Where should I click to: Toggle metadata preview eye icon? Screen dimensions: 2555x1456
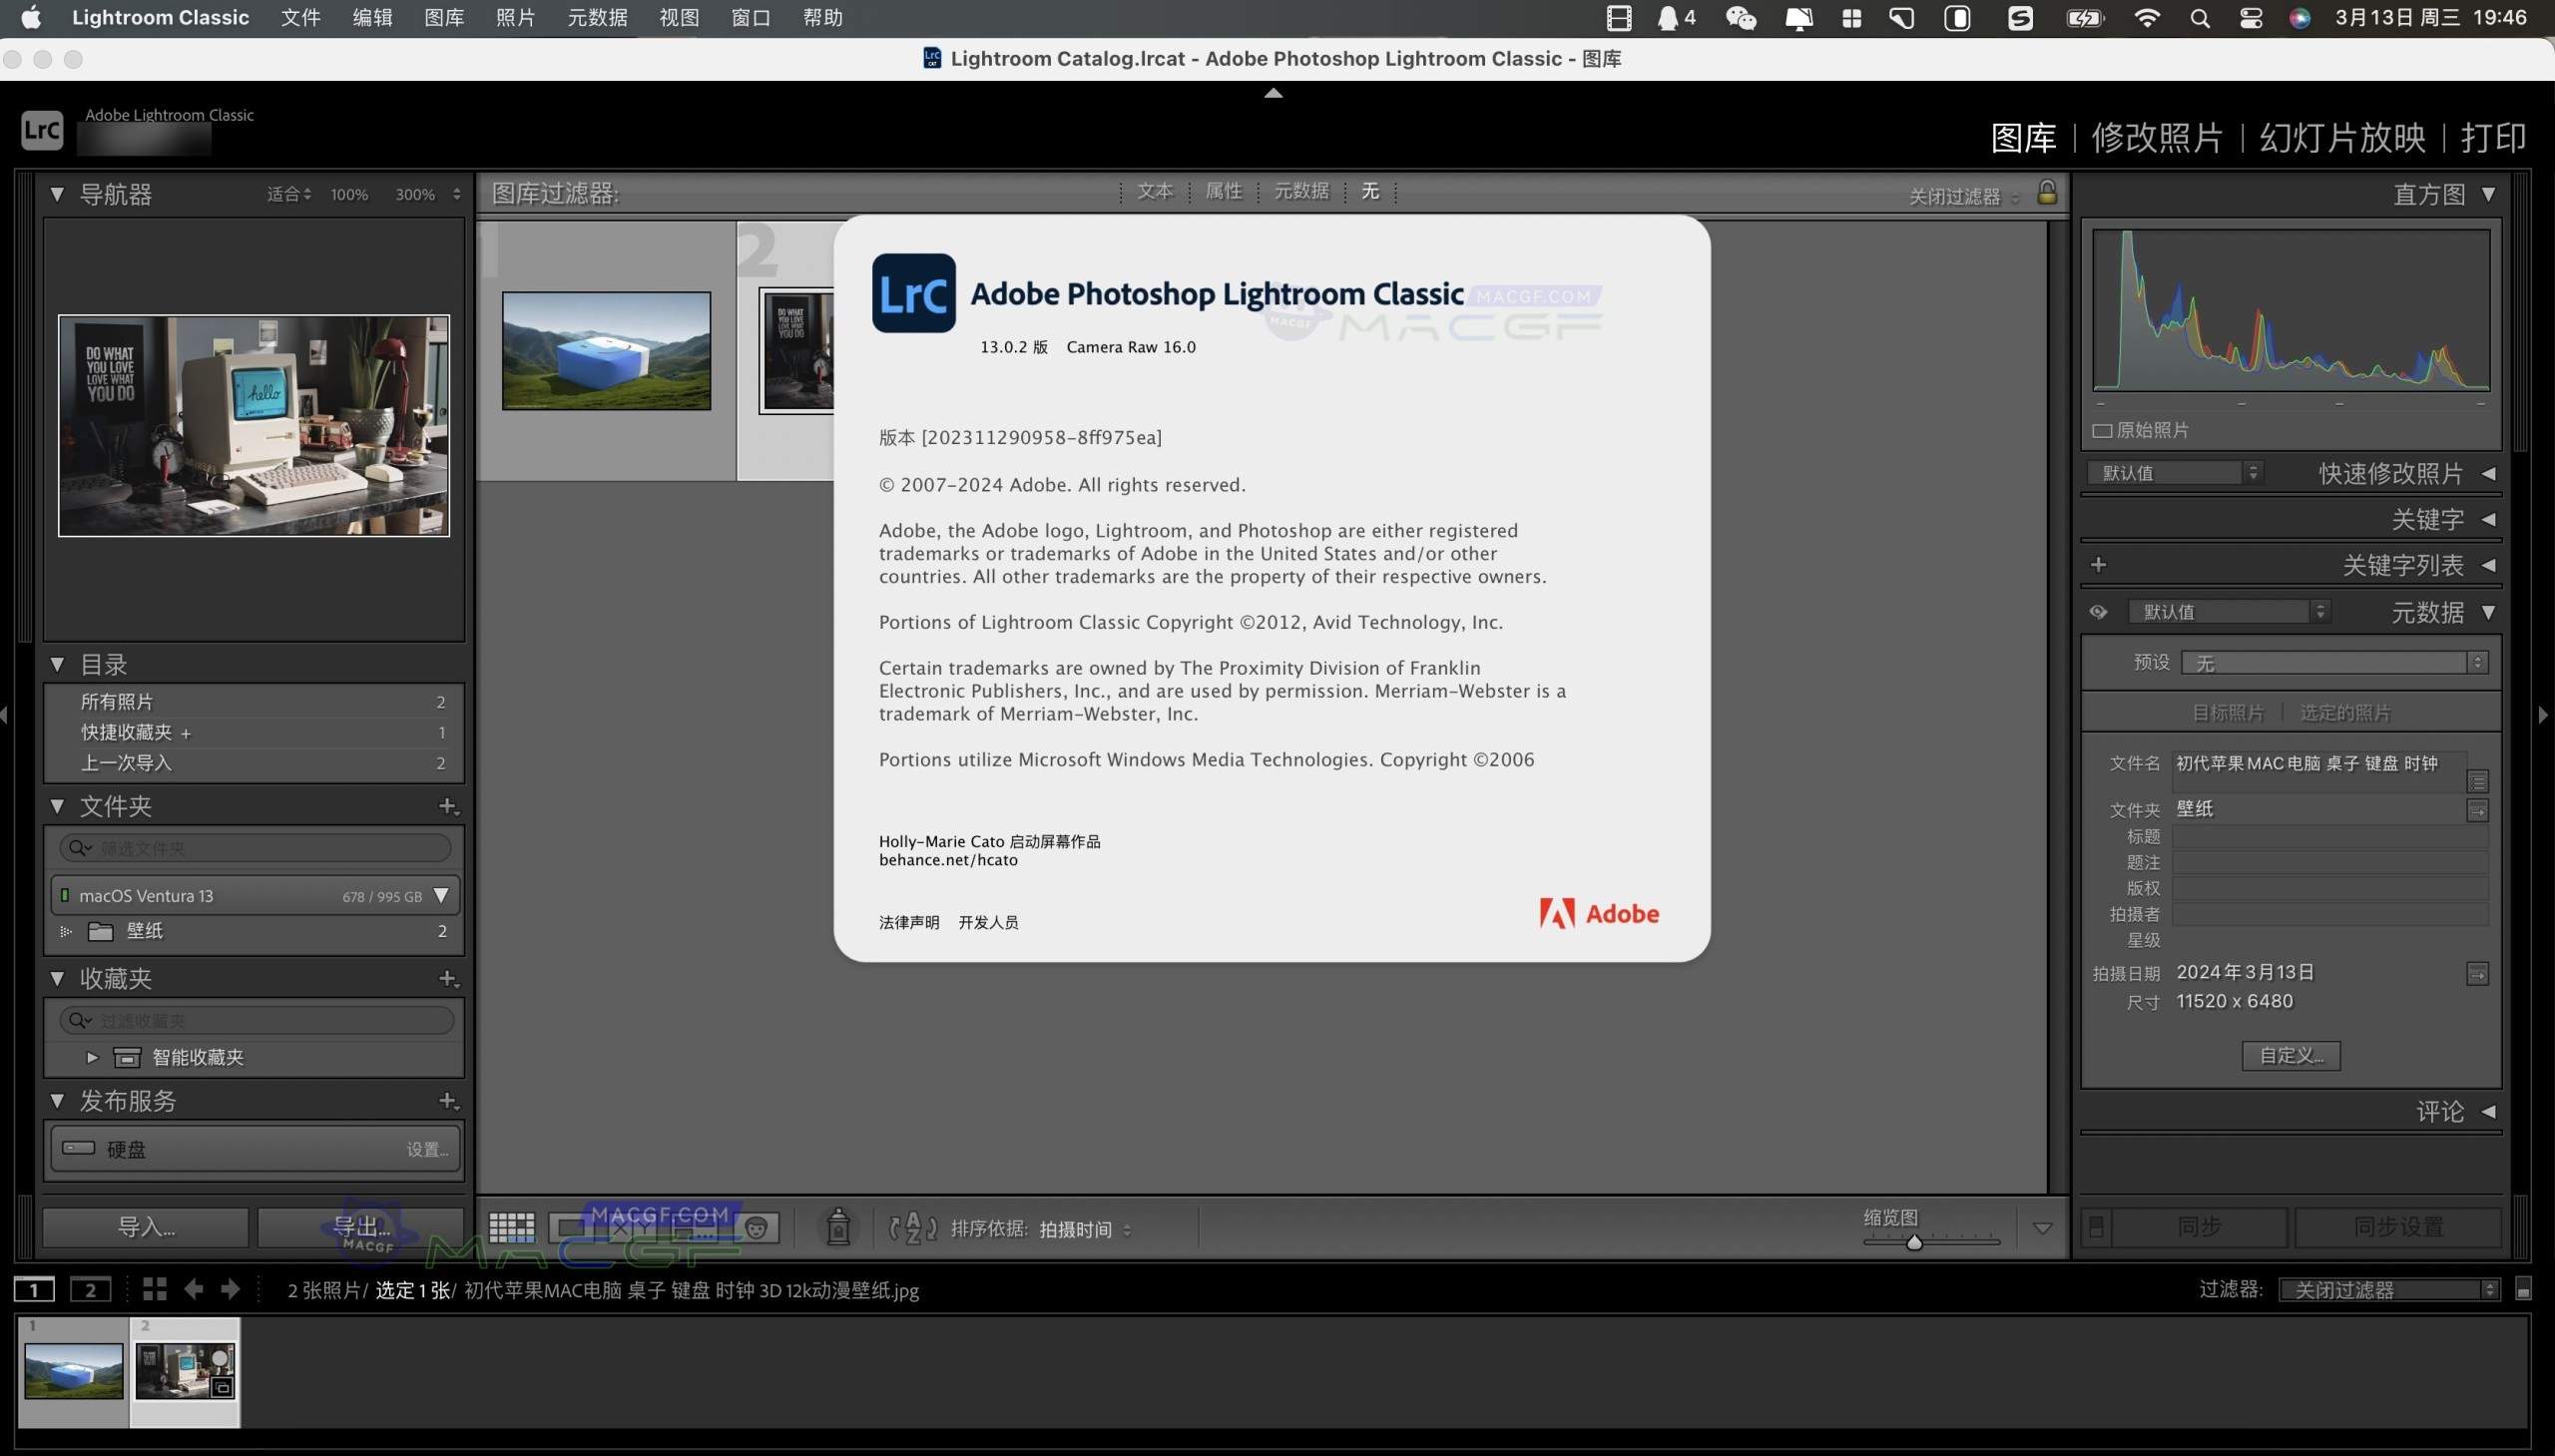click(2099, 611)
